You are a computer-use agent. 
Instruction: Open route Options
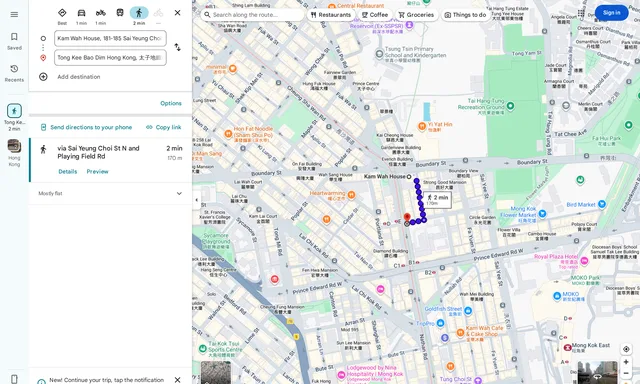tap(171, 103)
